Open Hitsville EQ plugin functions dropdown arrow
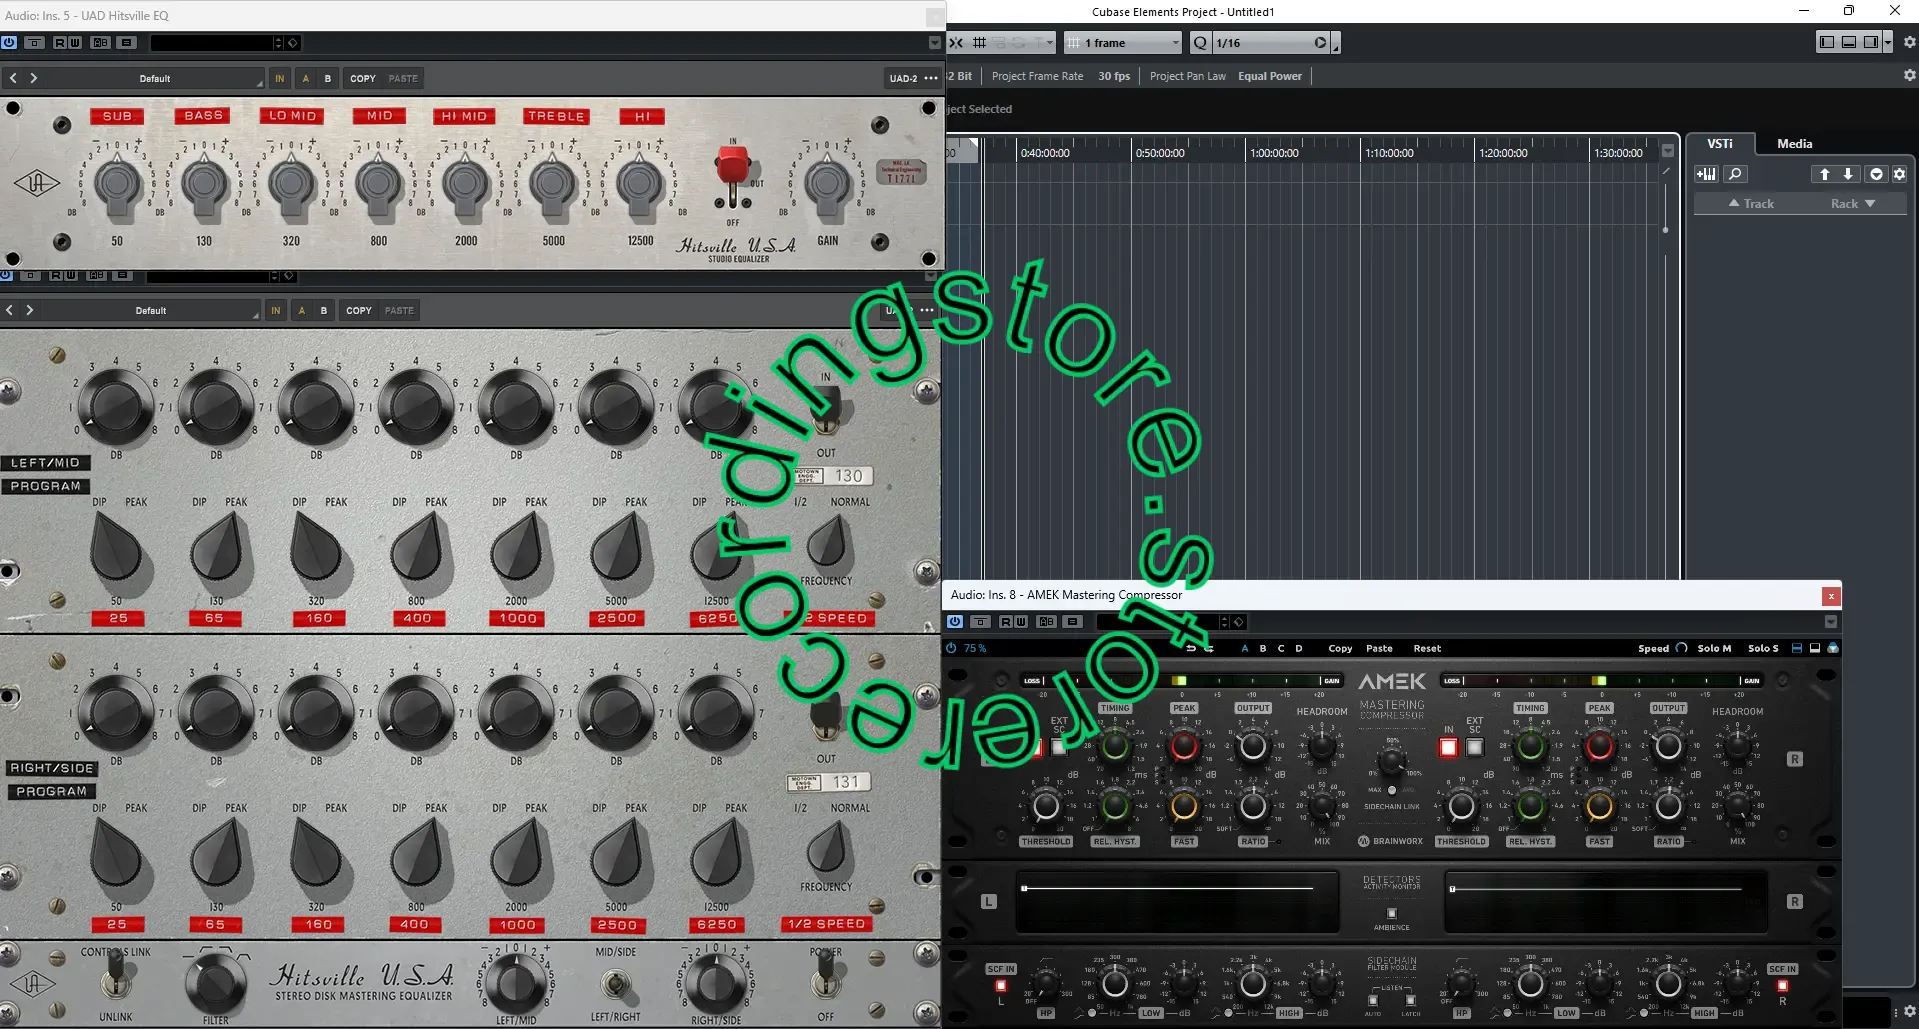The width and height of the screenshot is (1919, 1029). point(935,43)
